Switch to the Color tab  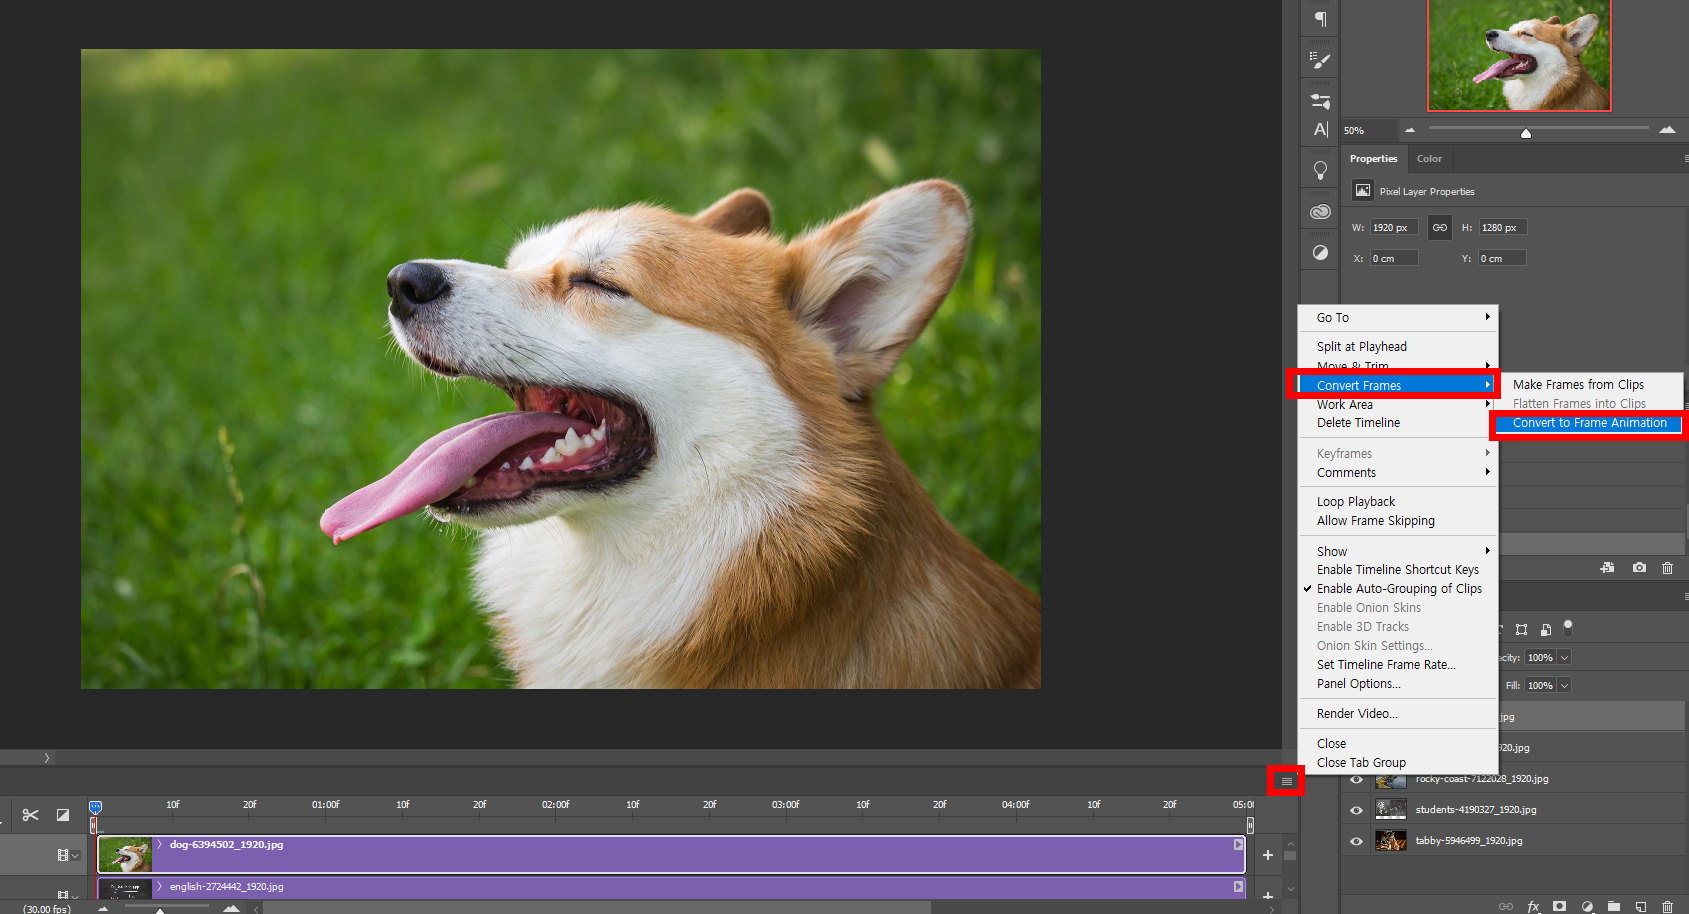click(1429, 159)
